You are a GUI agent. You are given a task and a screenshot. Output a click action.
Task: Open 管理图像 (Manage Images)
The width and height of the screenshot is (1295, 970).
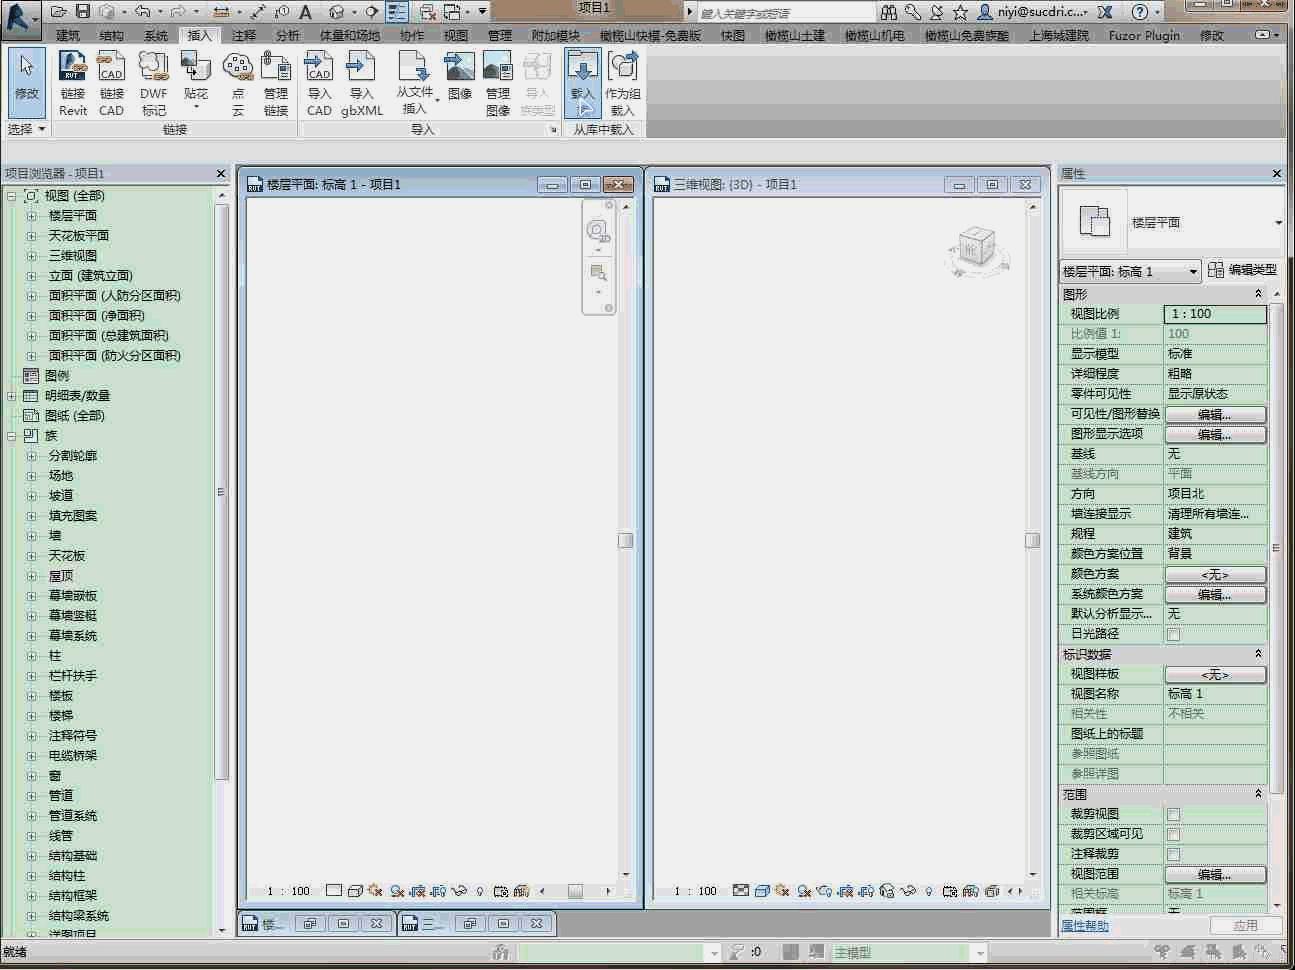click(498, 84)
